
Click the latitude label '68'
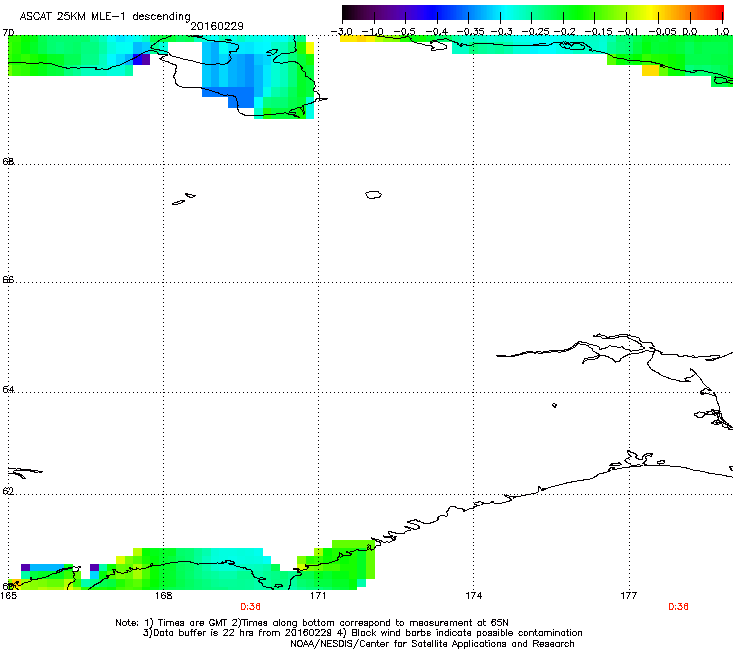tap(8, 161)
